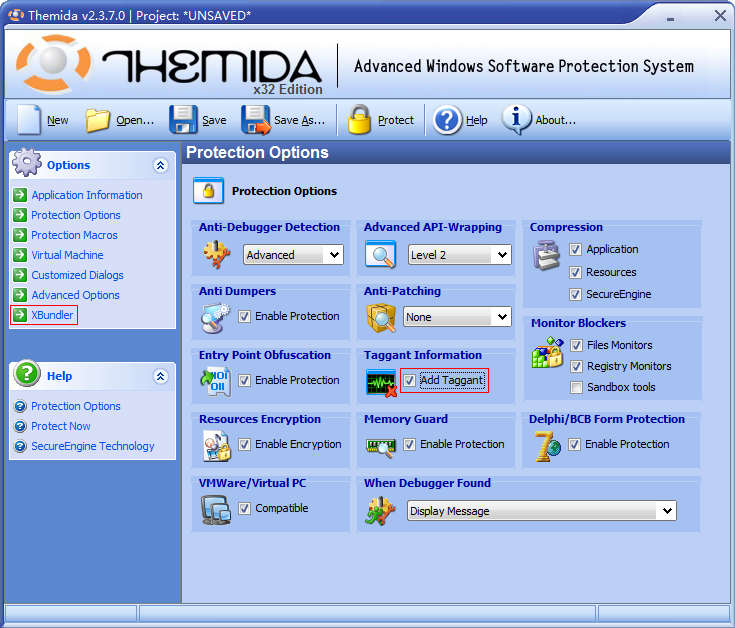Click the About... toolbar label

(x=555, y=120)
